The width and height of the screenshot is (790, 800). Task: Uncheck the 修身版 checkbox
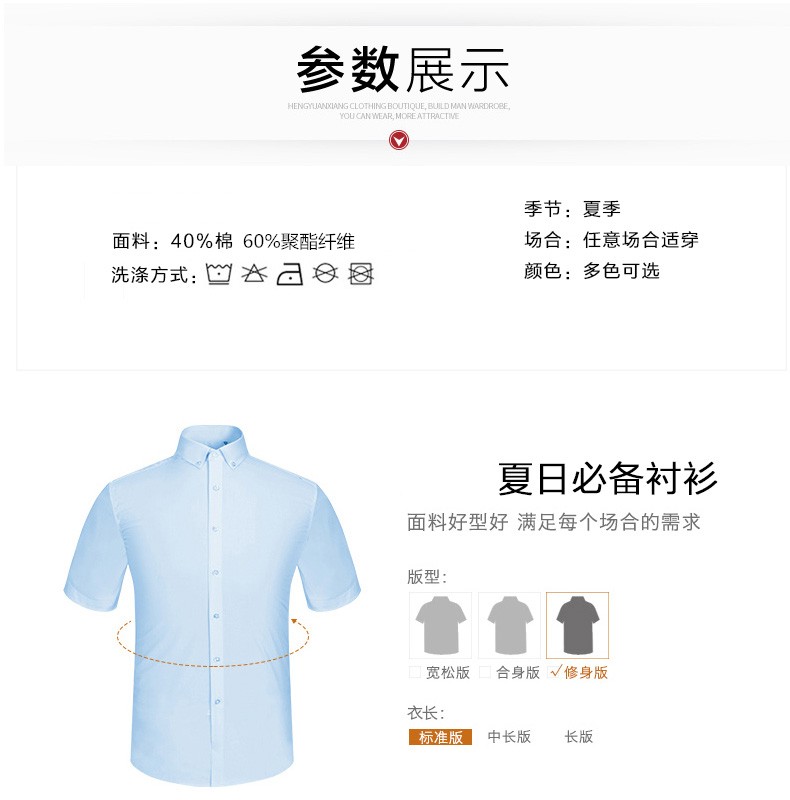click(554, 671)
